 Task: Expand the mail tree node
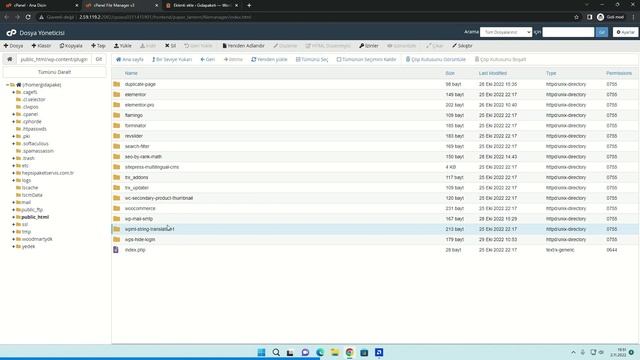(13, 202)
